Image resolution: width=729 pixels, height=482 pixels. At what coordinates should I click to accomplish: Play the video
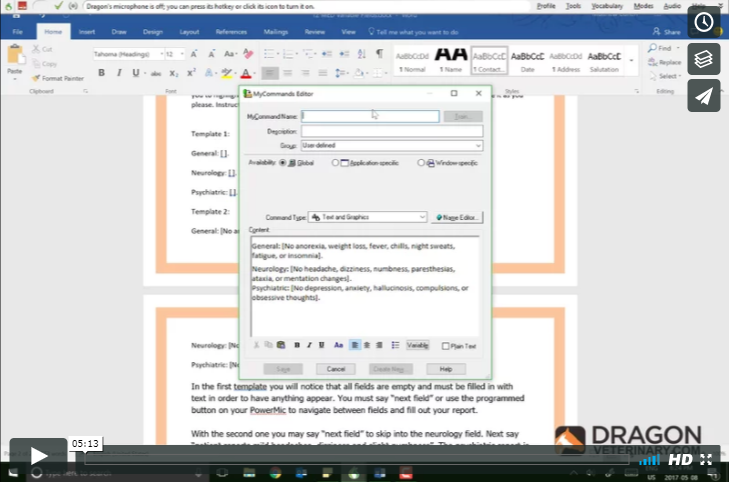tap(39, 456)
